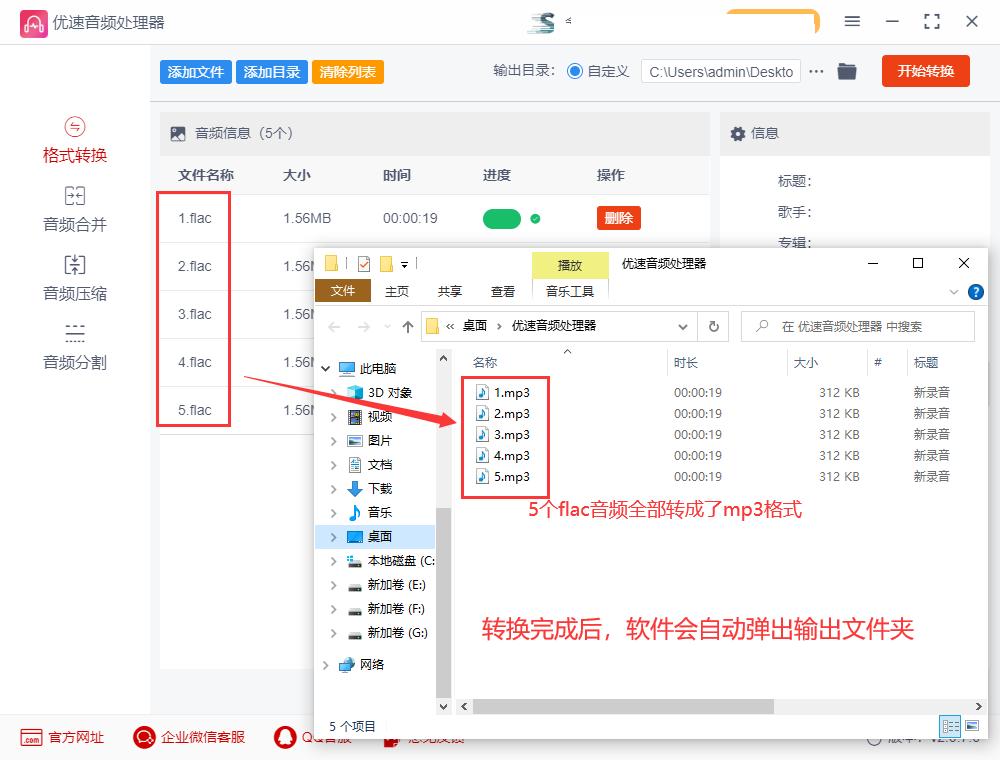Image resolution: width=1000 pixels, height=760 pixels.
Task: Expand the 音乐 folder node
Action: (335, 512)
